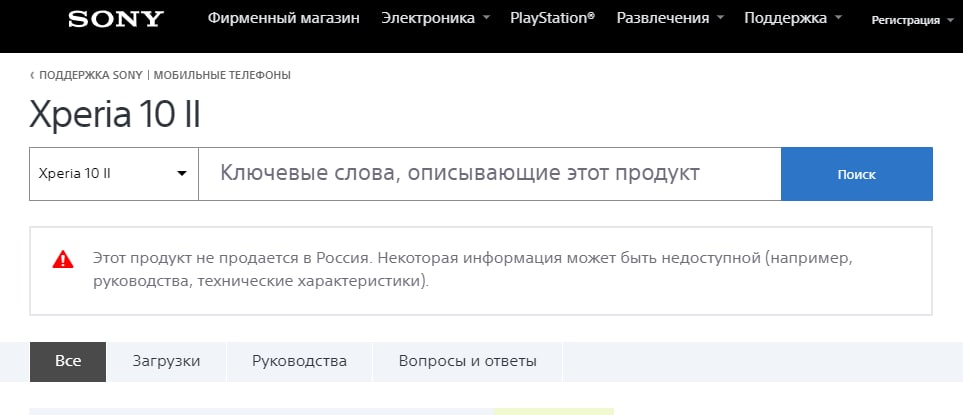
Task: Open the Фирменный магазин link
Action: pyautogui.click(x=284, y=18)
